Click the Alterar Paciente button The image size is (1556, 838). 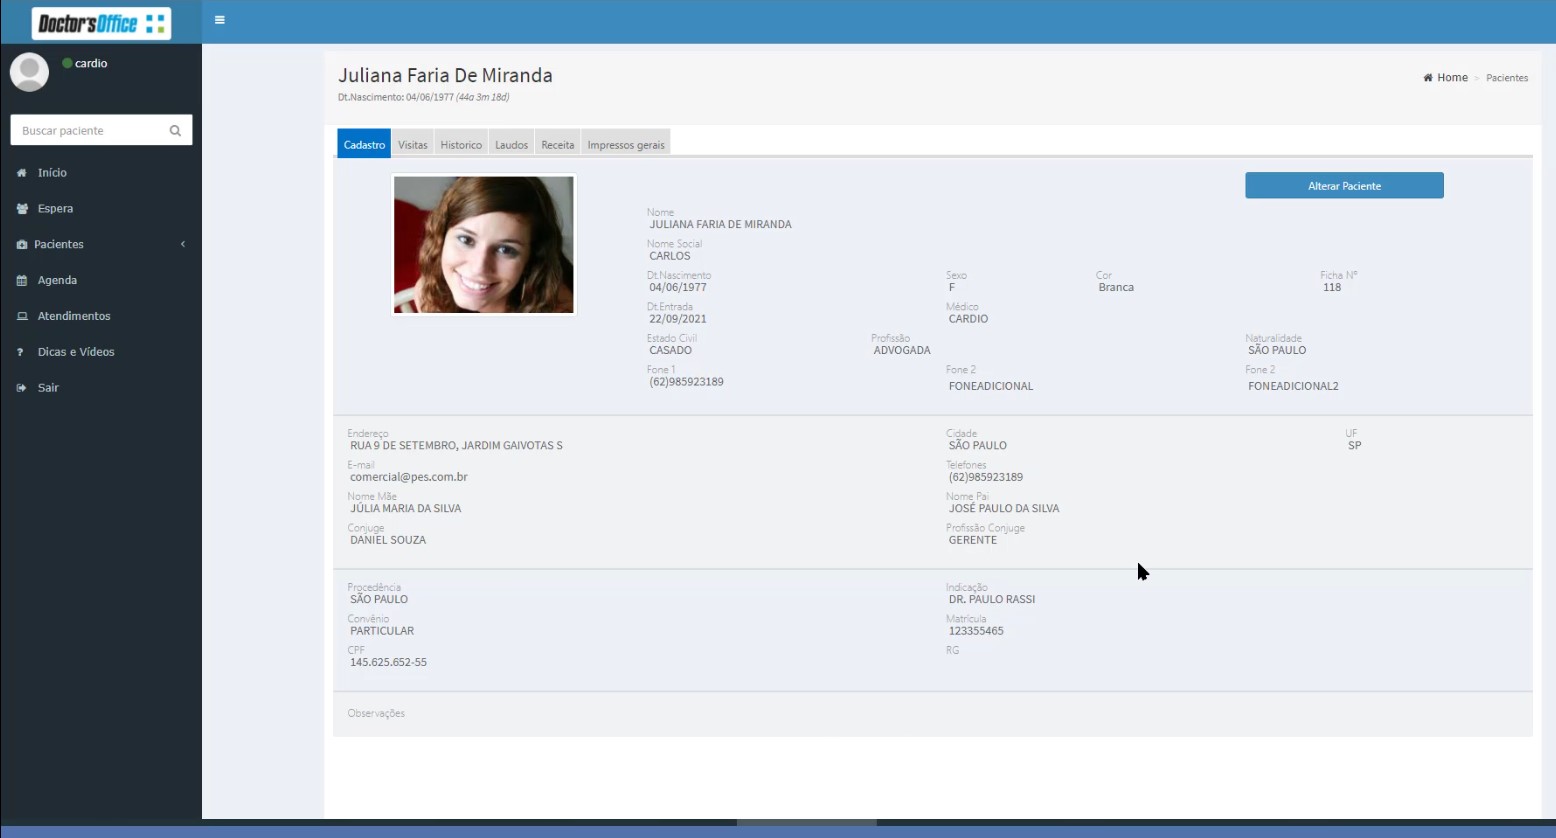1344,185
